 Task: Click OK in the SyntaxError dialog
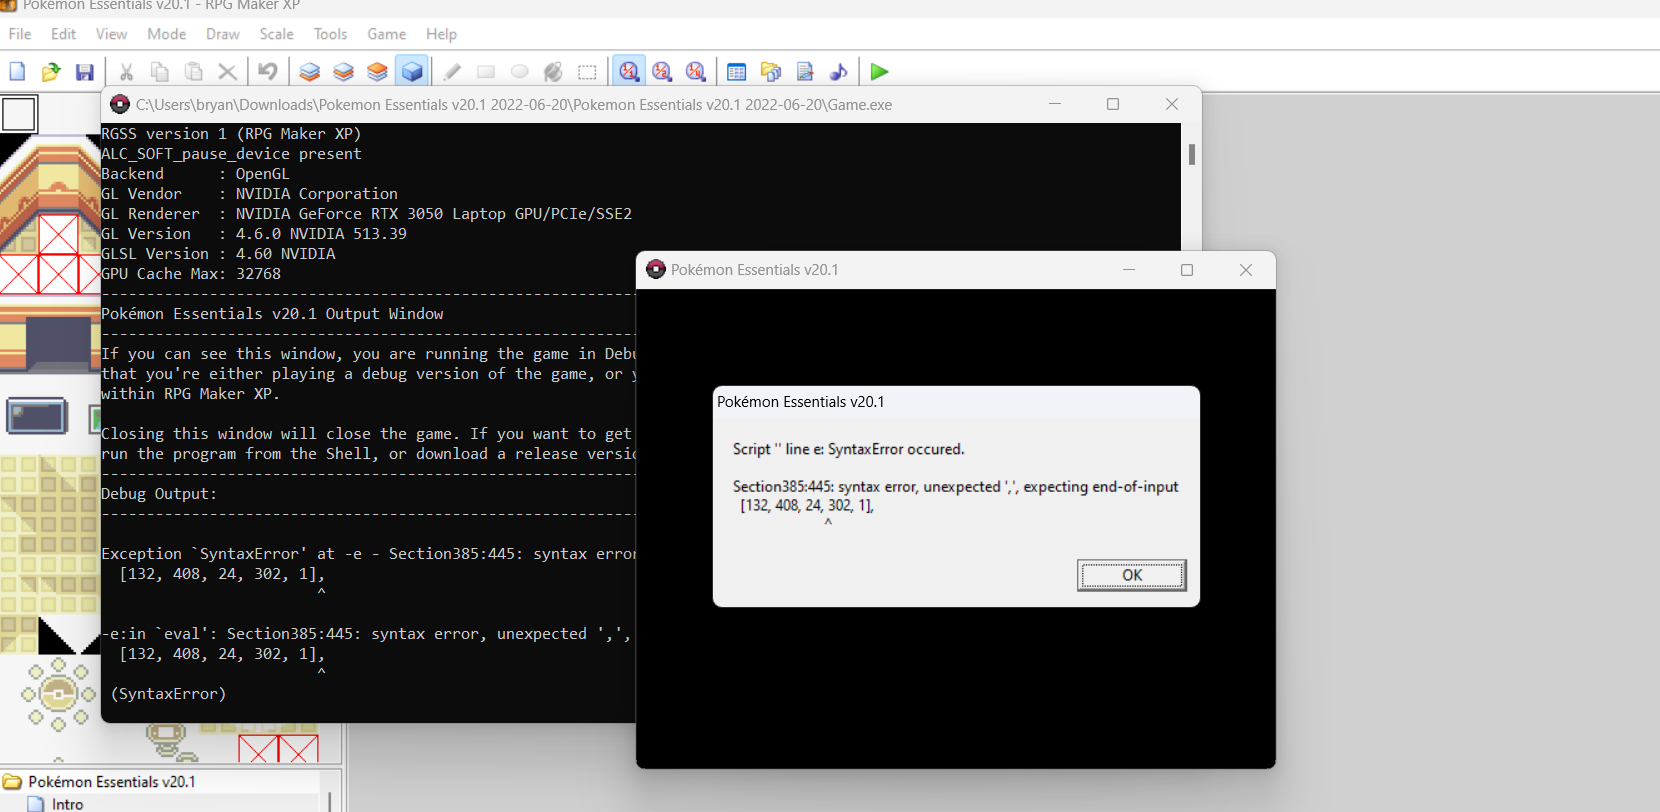[1131, 575]
